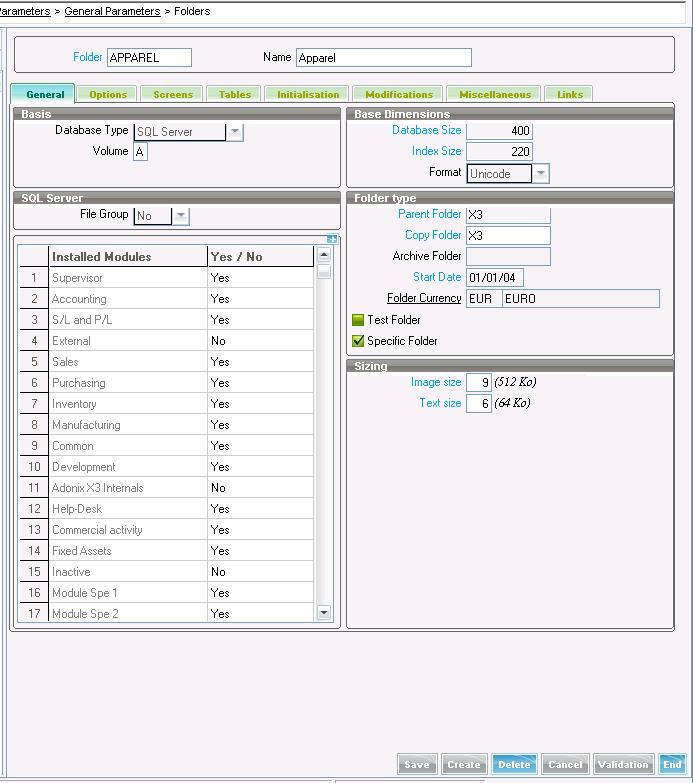The height and width of the screenshot is (783, 693).
Task: Click the Cancel button
Action: click(x=565, y=765)
